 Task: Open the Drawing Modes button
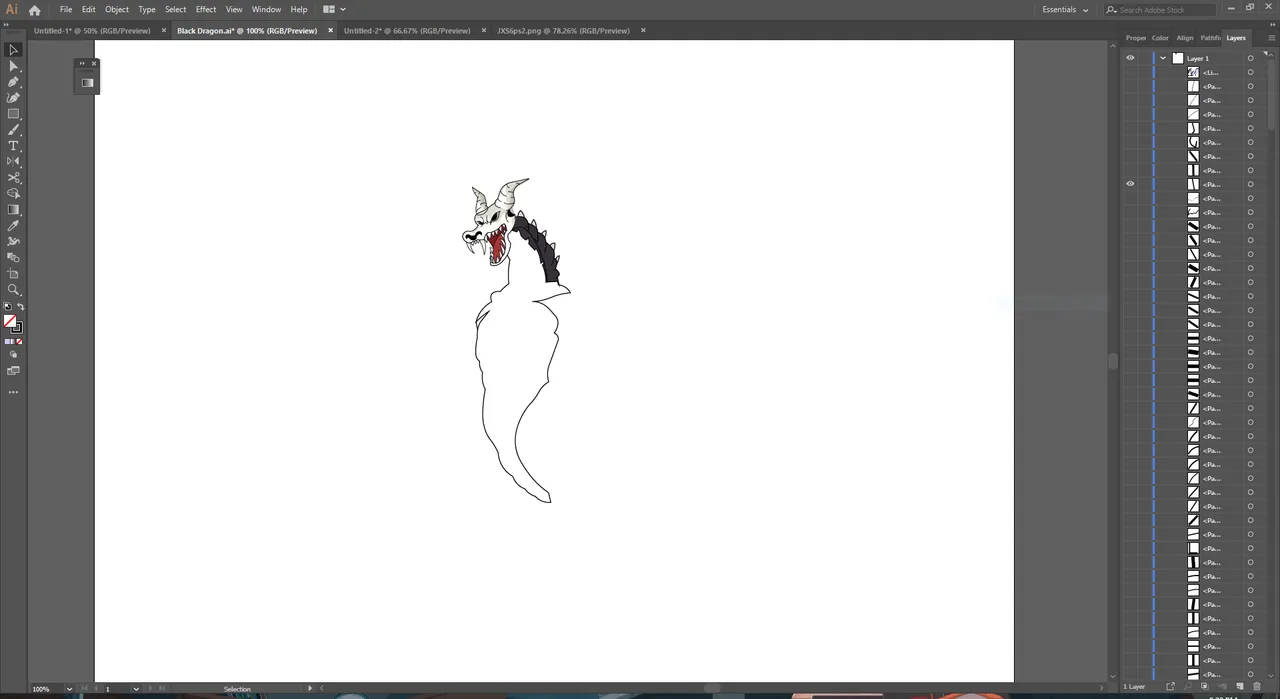pos(13,355)
